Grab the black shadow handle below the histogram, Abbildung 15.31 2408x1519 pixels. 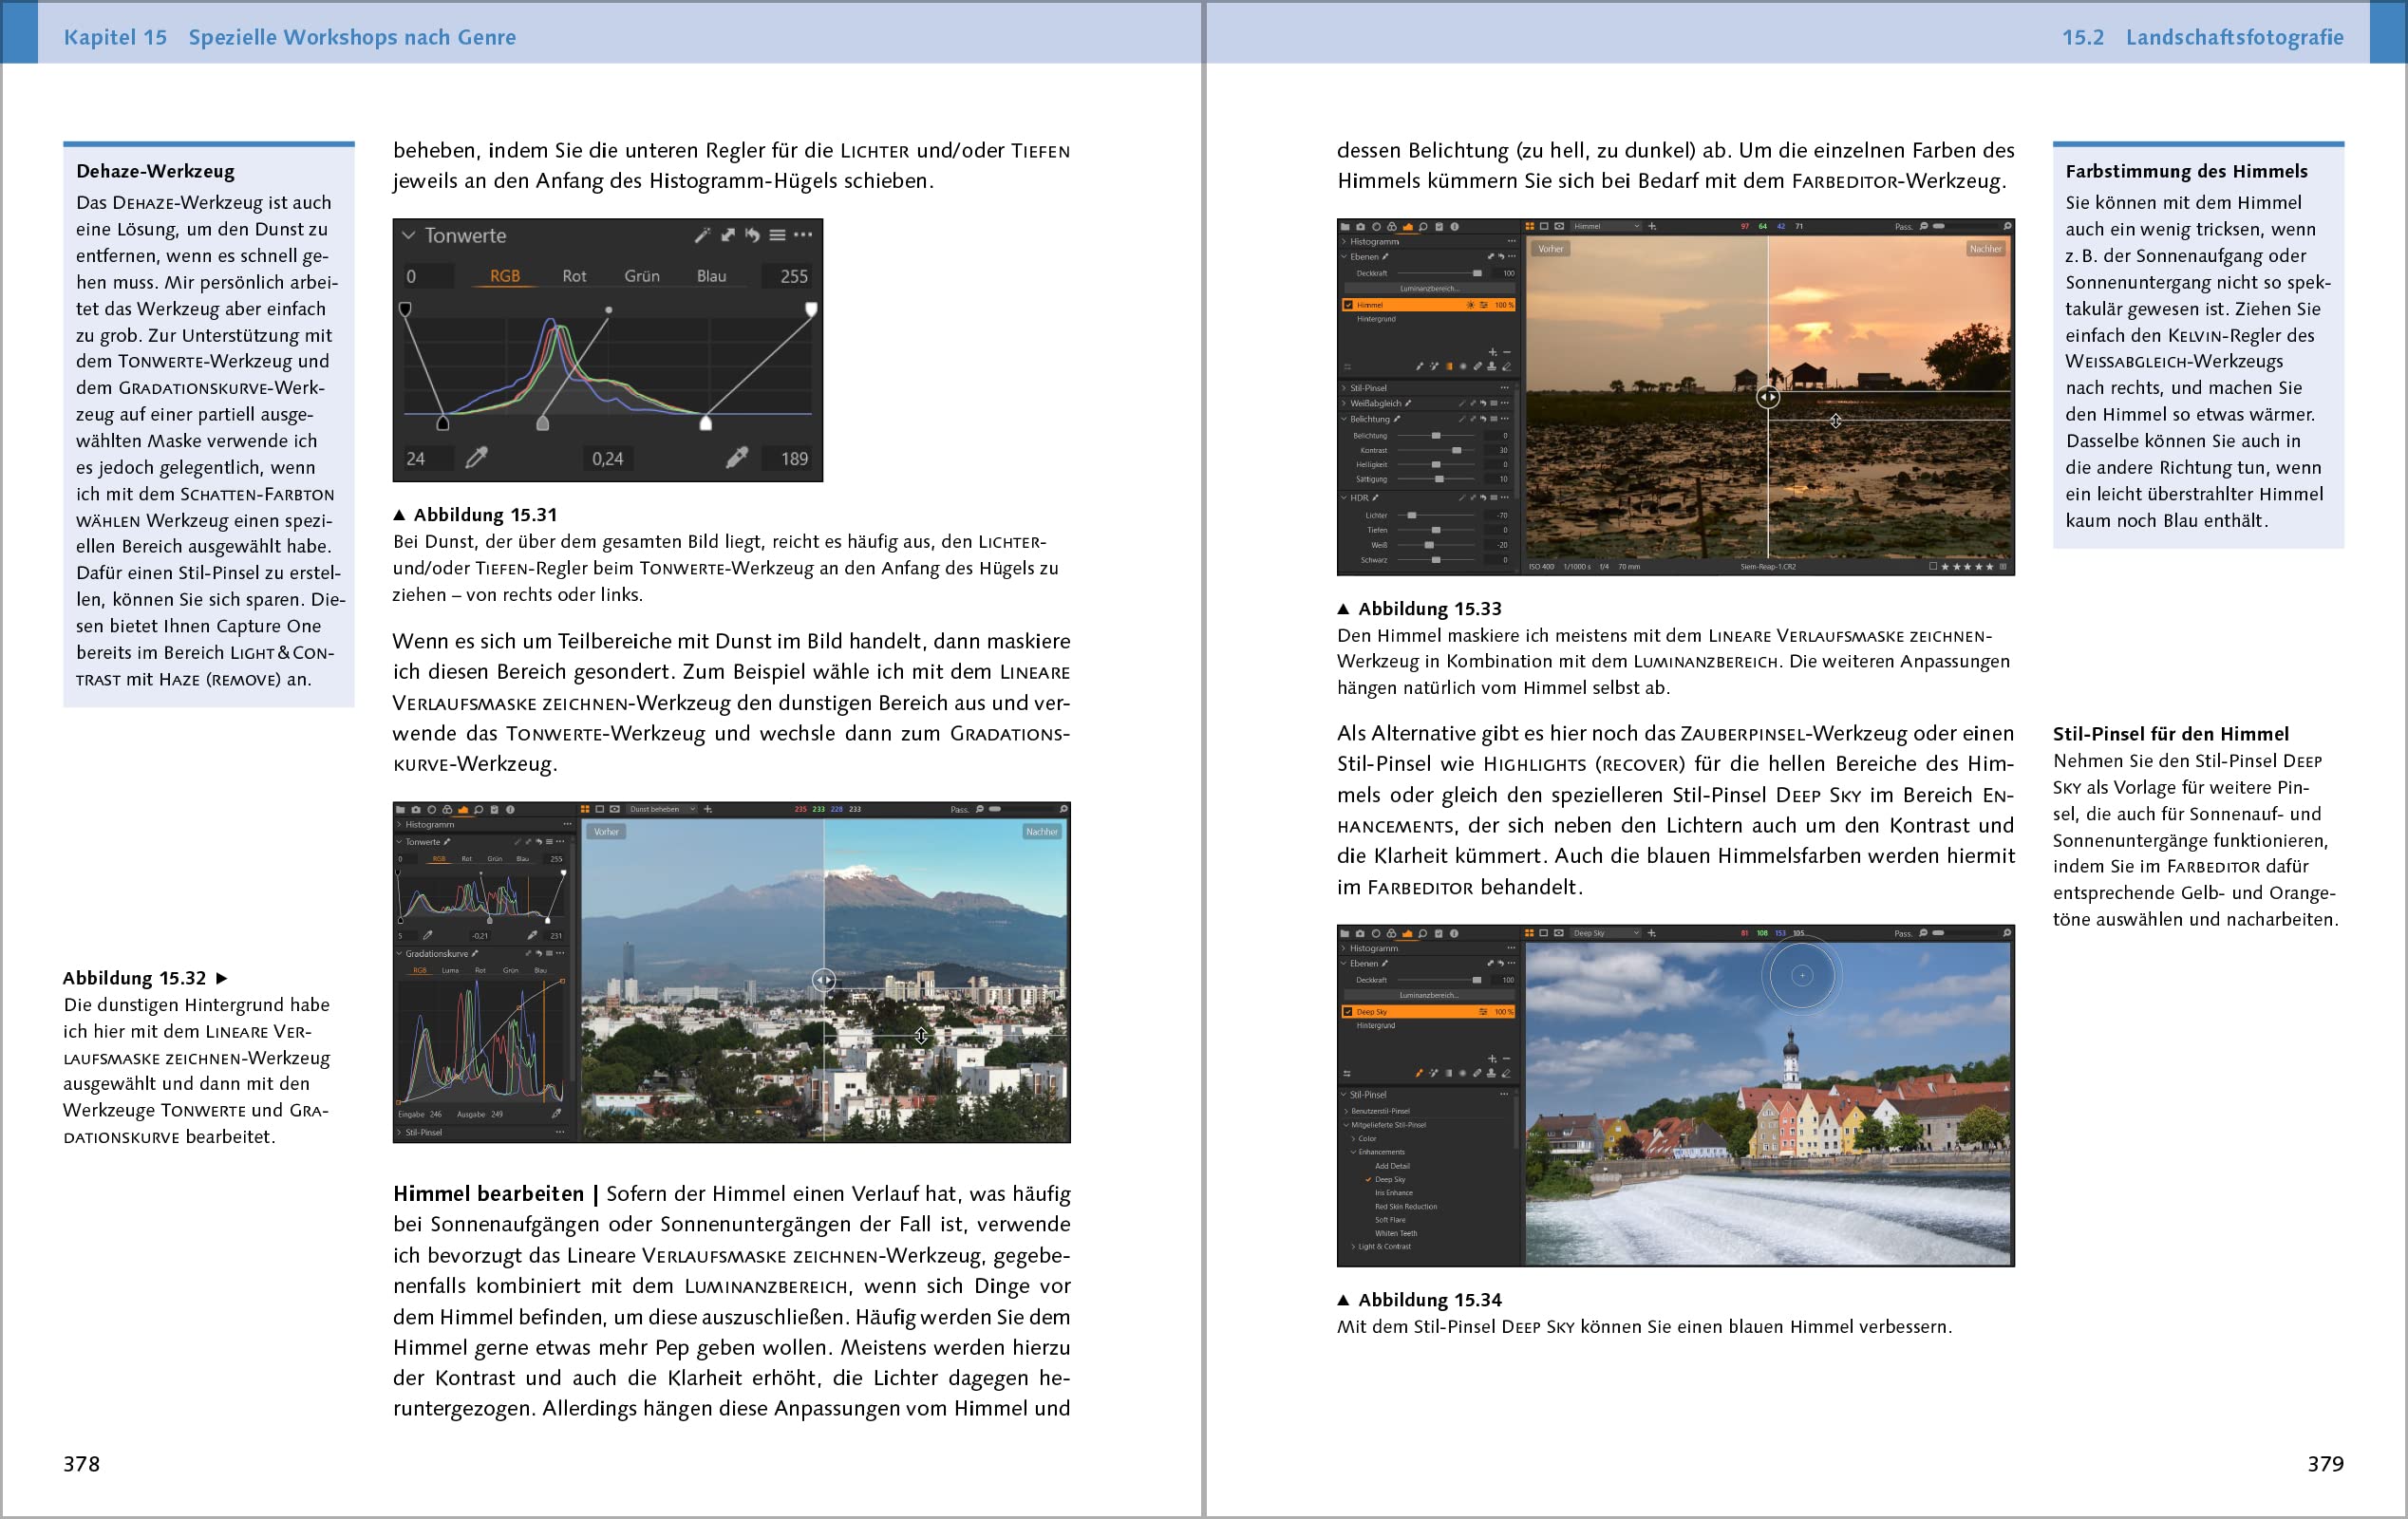[443, 423]
